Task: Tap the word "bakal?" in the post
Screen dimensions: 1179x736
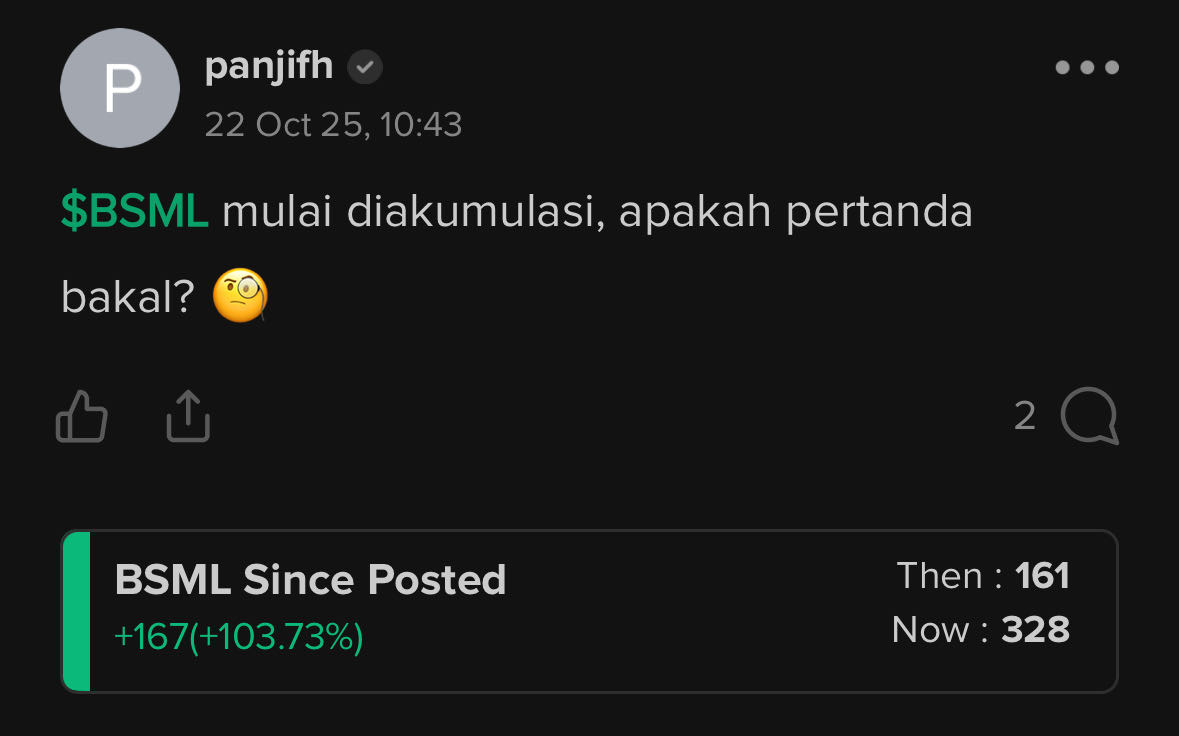Action: (x=128, y=298)
